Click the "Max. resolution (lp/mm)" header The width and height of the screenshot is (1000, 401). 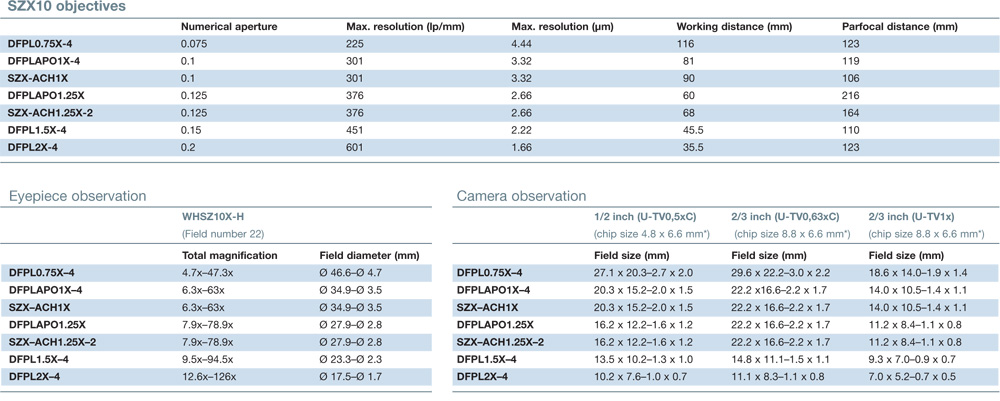(x=406, y=27)
